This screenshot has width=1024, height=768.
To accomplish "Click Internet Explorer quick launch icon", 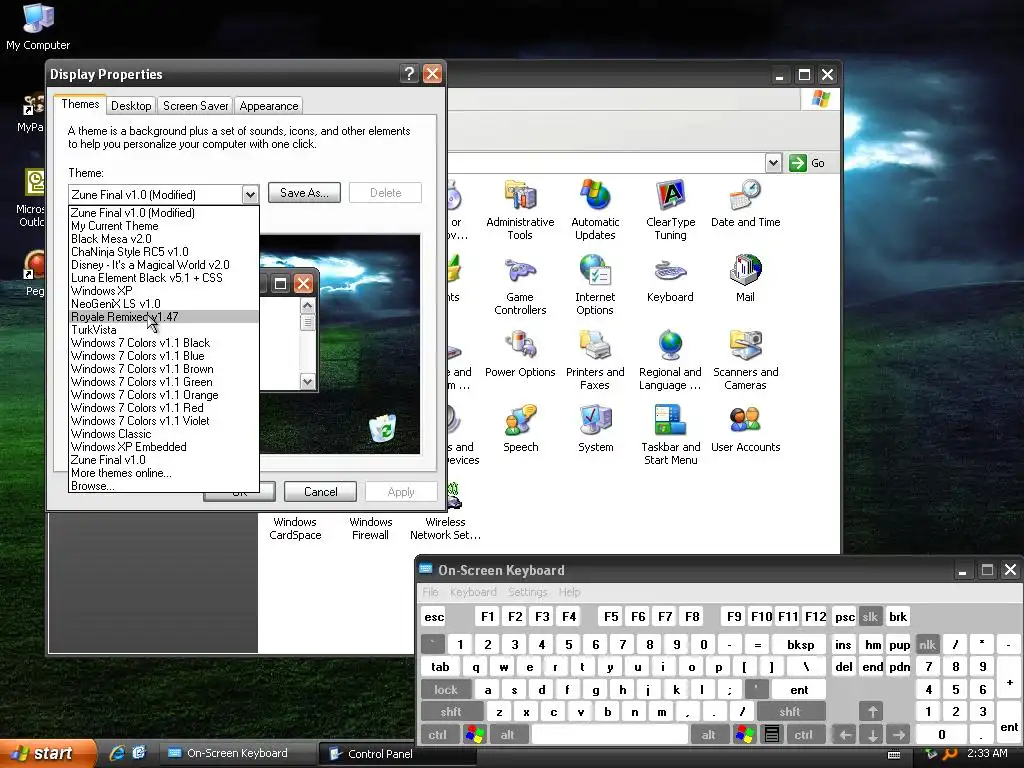I will [x=117, y=753].
